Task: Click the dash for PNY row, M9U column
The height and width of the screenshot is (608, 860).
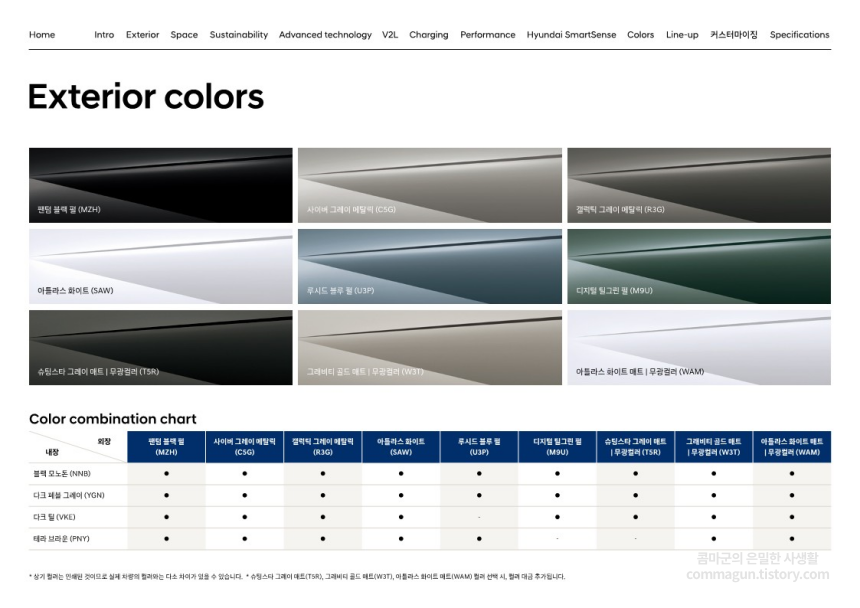Action: click(x=557, y=538)
